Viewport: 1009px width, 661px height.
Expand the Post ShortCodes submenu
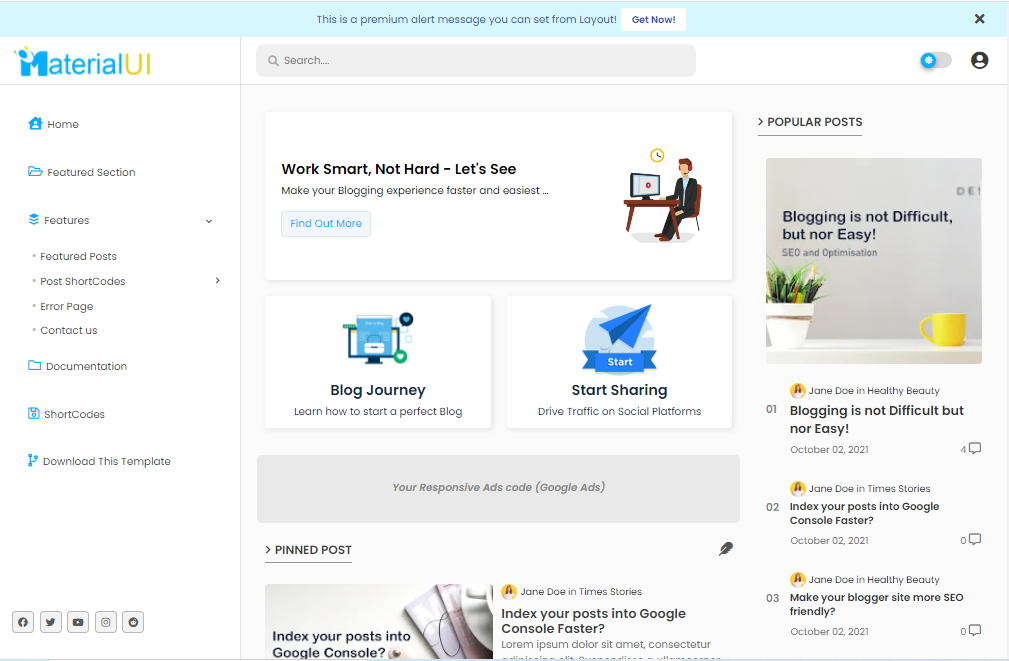(217, 281)
